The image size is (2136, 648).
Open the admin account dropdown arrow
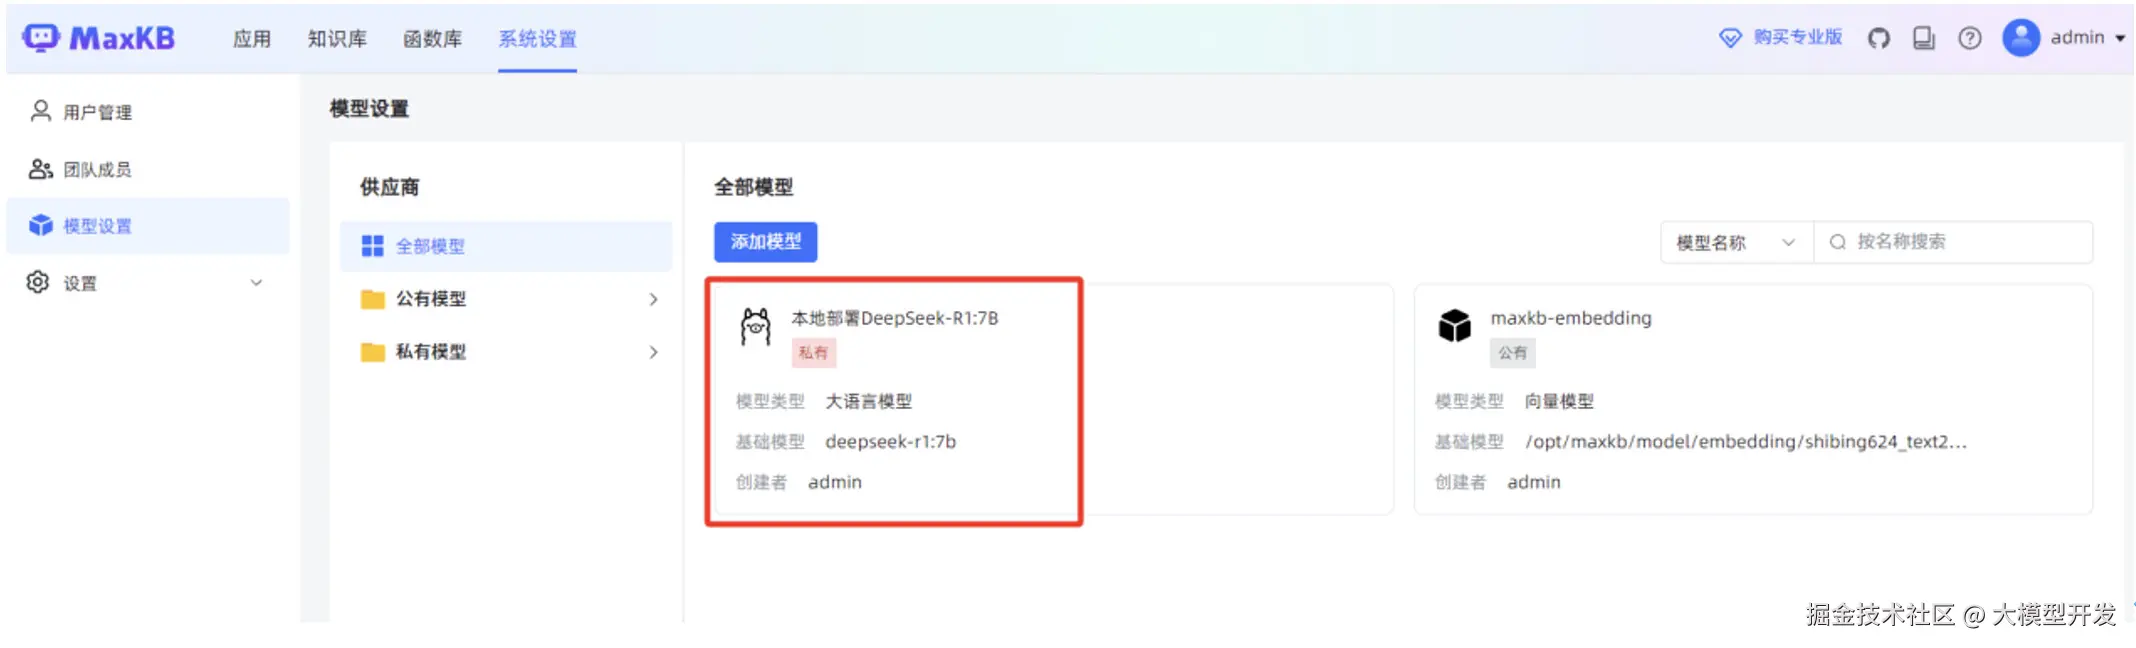2120,38
